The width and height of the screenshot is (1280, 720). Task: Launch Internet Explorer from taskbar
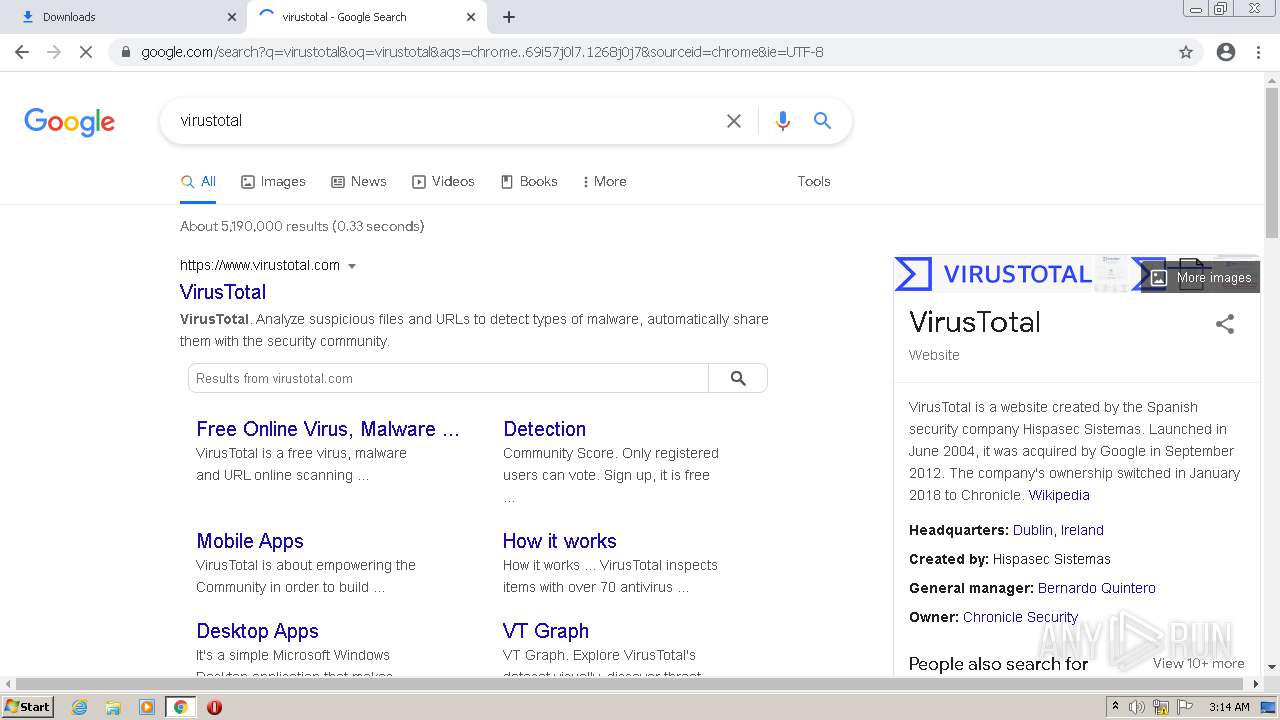click(x=79, y=707)
